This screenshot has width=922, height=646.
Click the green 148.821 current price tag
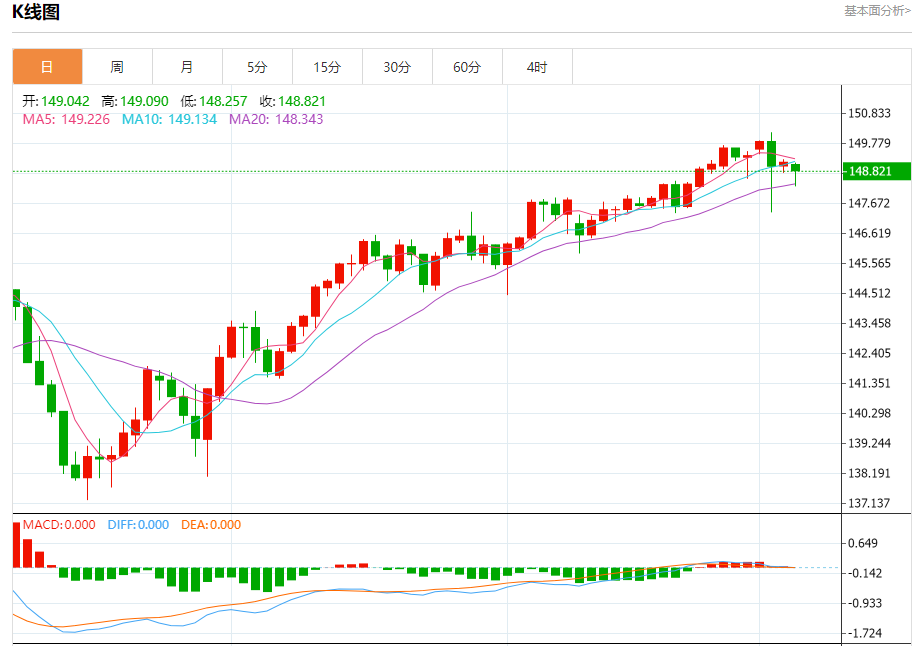(x=876, y=171)
